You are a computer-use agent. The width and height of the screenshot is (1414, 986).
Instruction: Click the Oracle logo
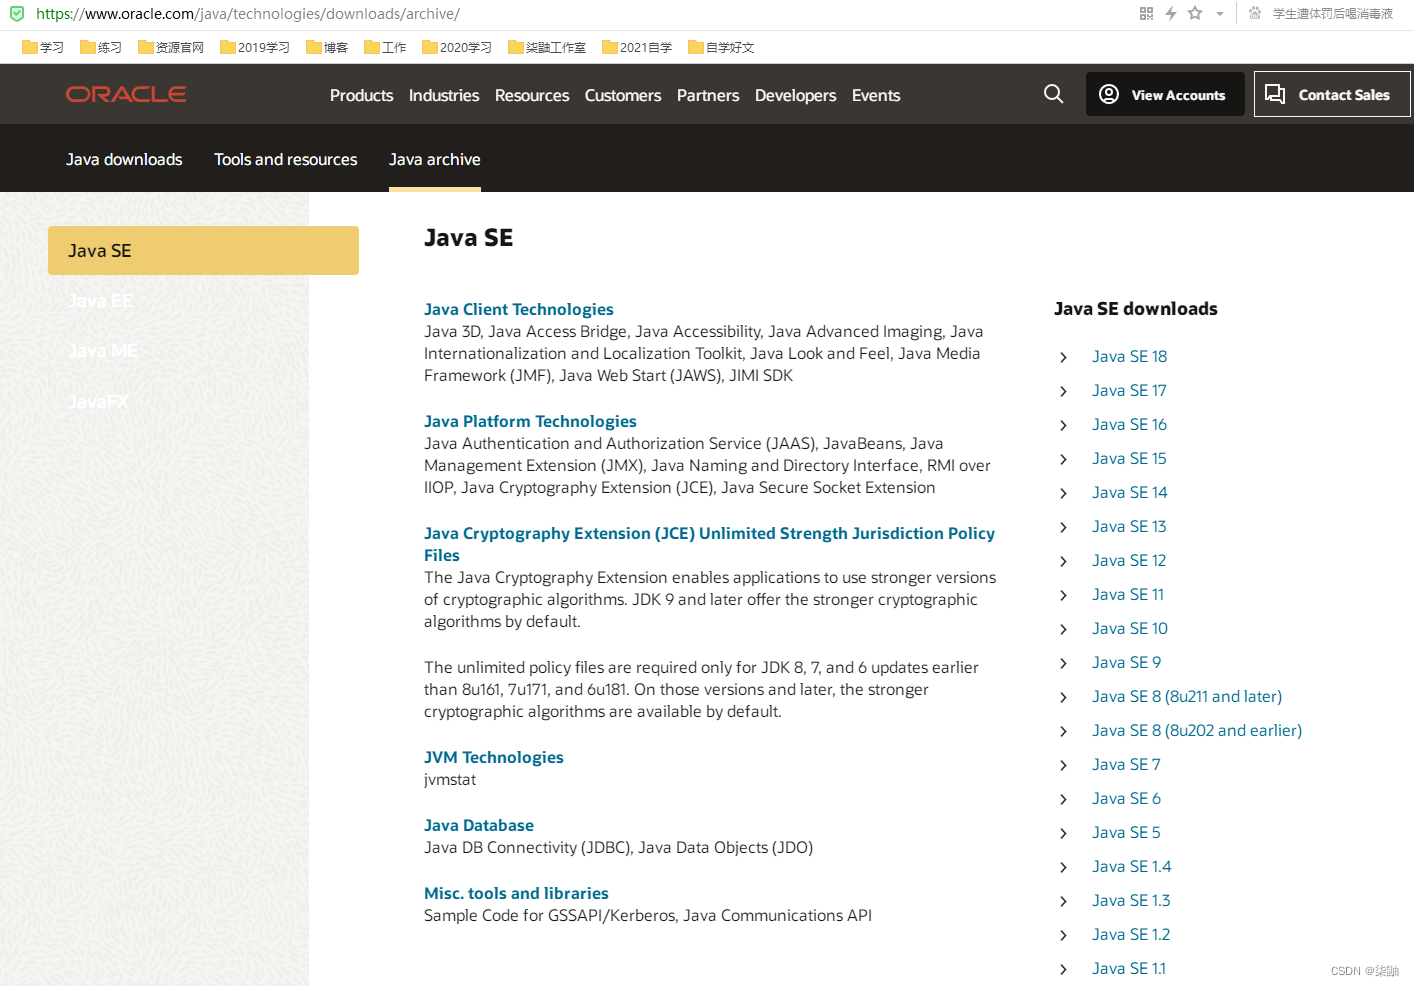(126, 94)
